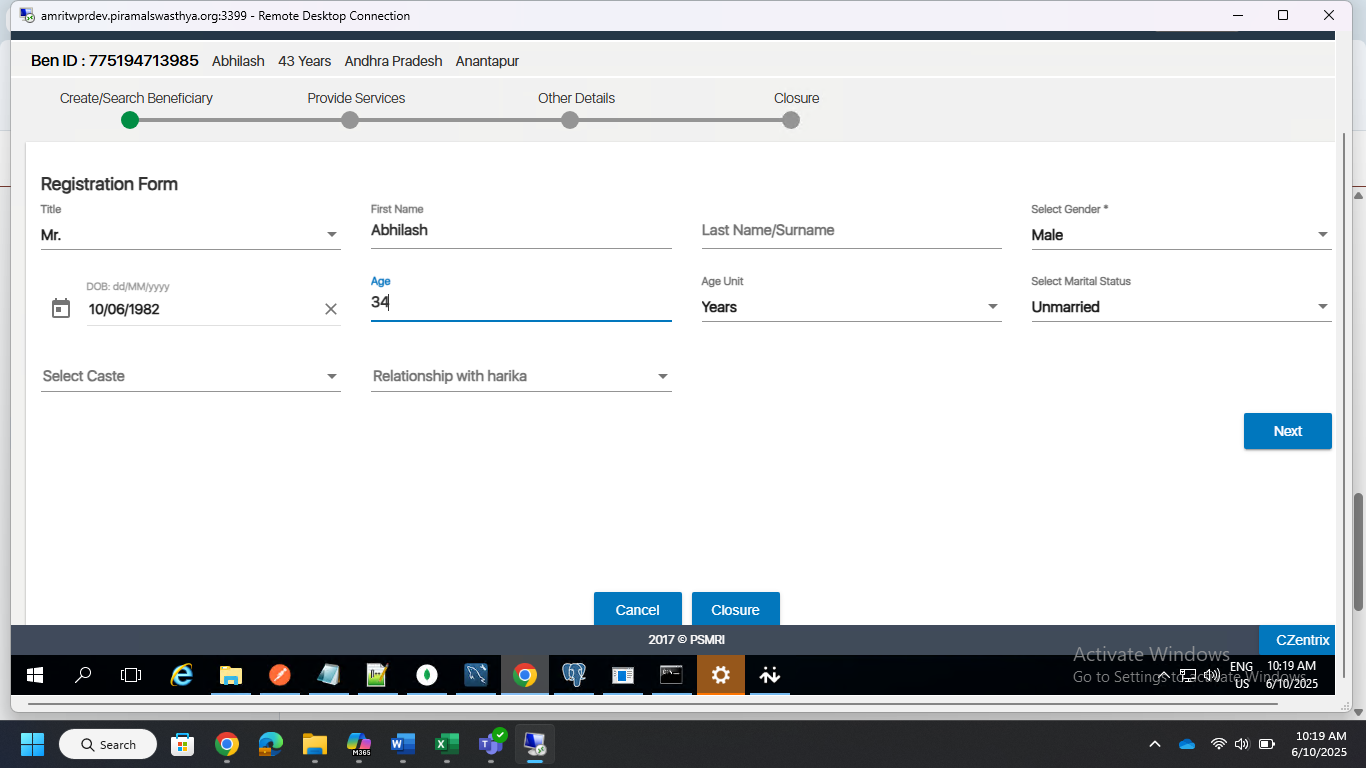Launch Internet Explorer in remote taskbar
The height and width of the screenshot is (768, 1366).
tap(181, 675)
